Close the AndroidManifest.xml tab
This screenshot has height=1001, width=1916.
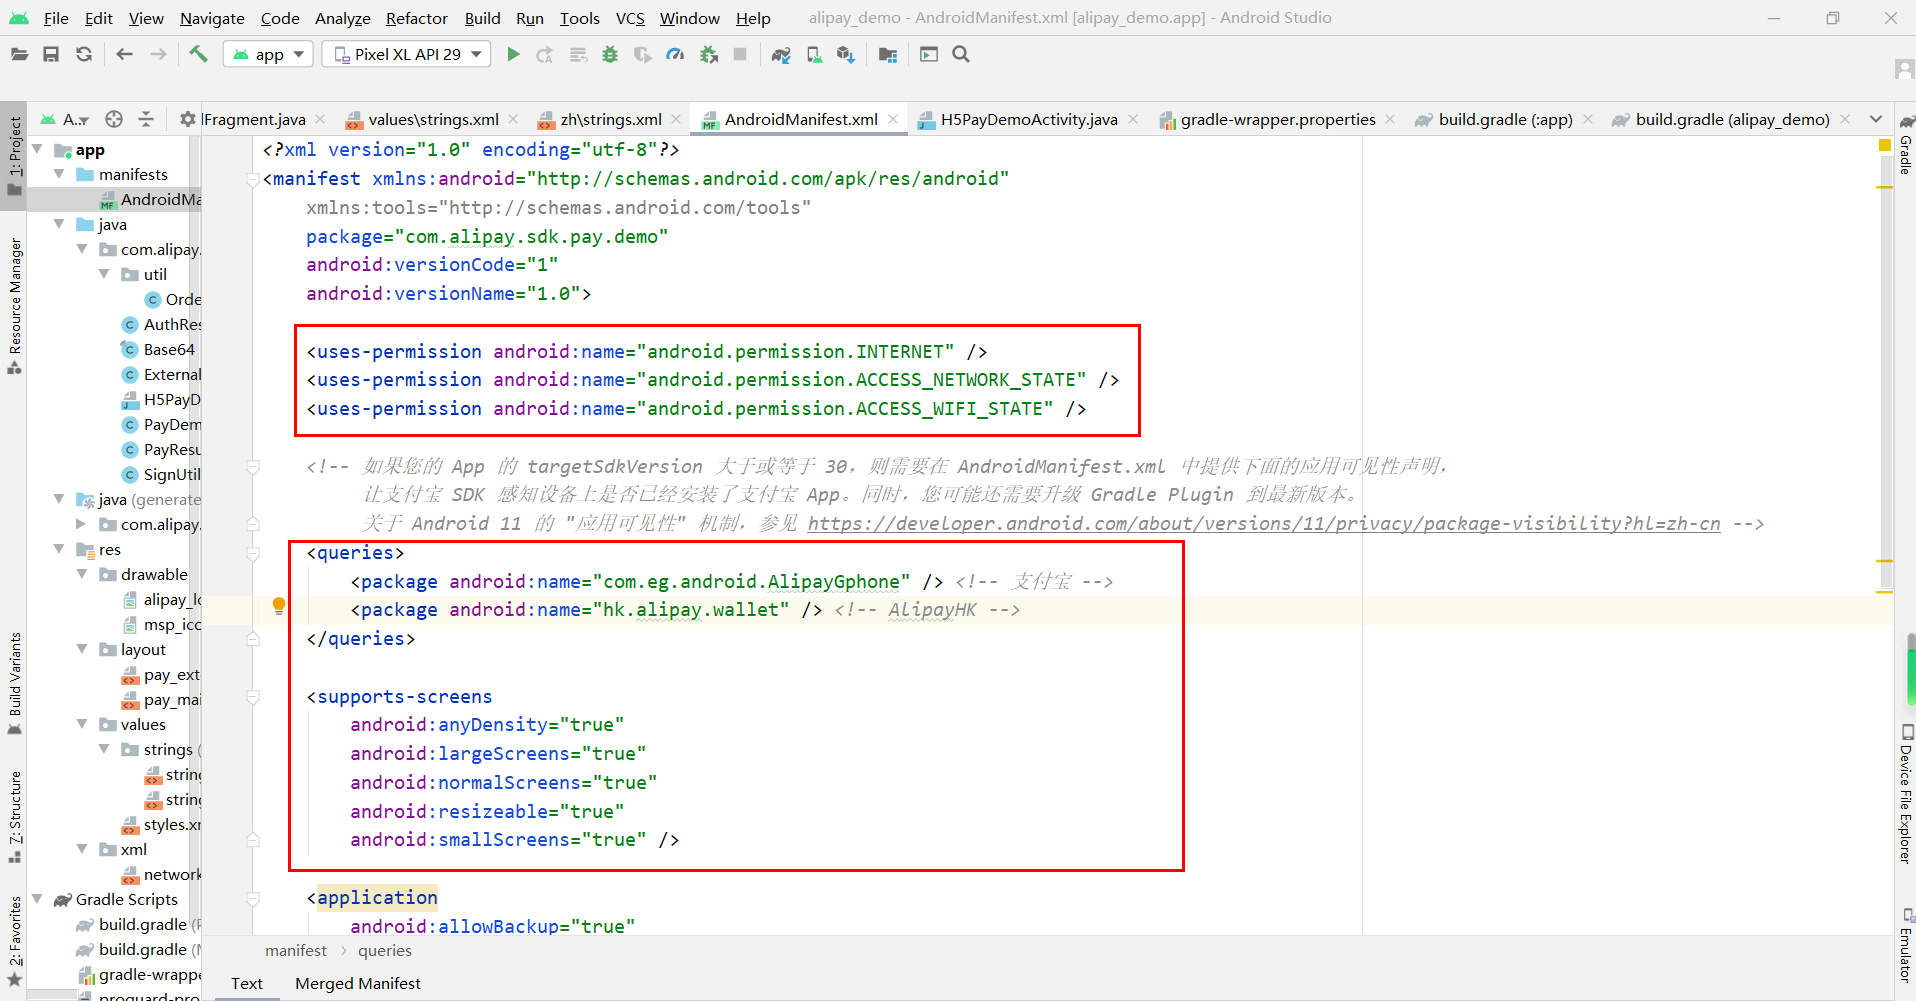[893, 119]
